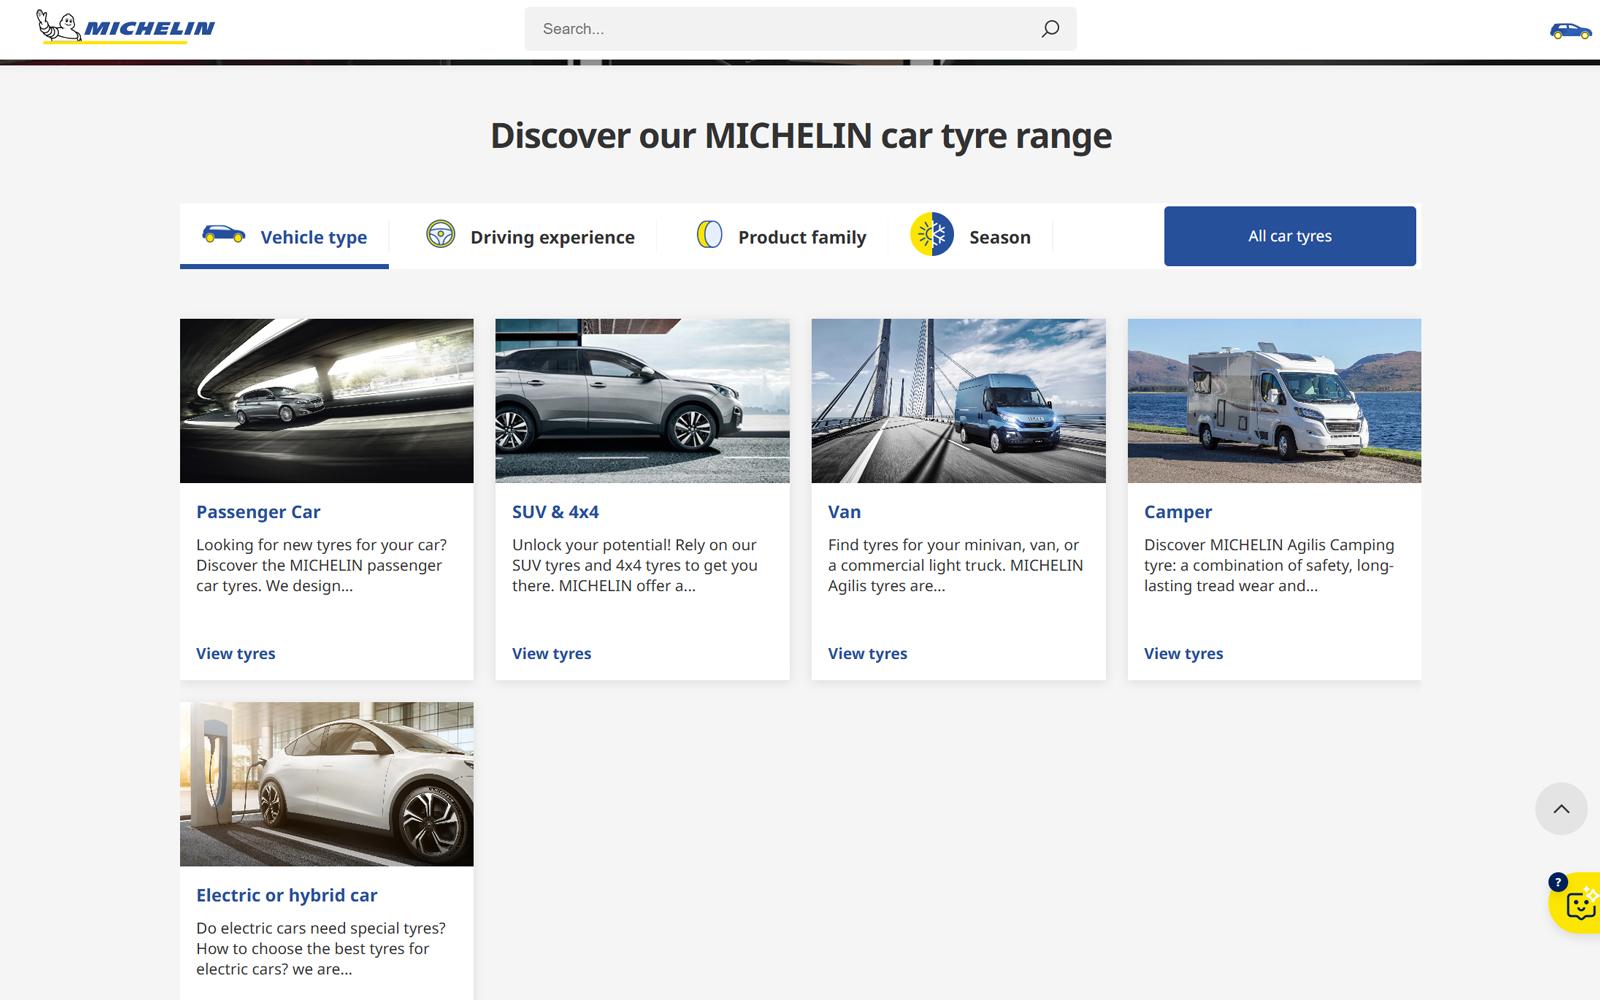1600x1000 pixels.
Task: Click the sun-snowflake Season icon
Action: pos(932,235)
